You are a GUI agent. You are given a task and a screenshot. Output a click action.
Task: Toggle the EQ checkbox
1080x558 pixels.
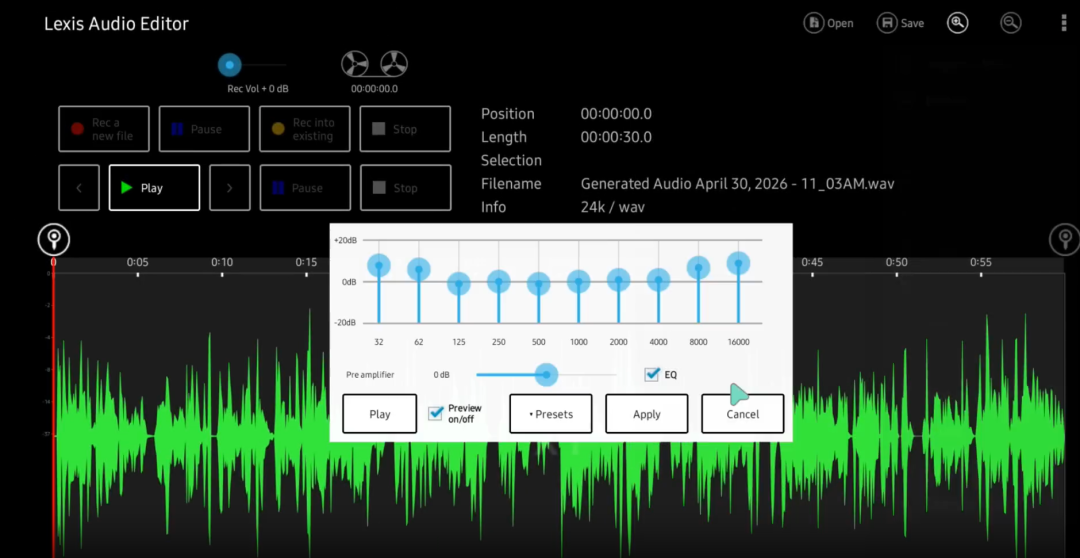coord(652,374)
